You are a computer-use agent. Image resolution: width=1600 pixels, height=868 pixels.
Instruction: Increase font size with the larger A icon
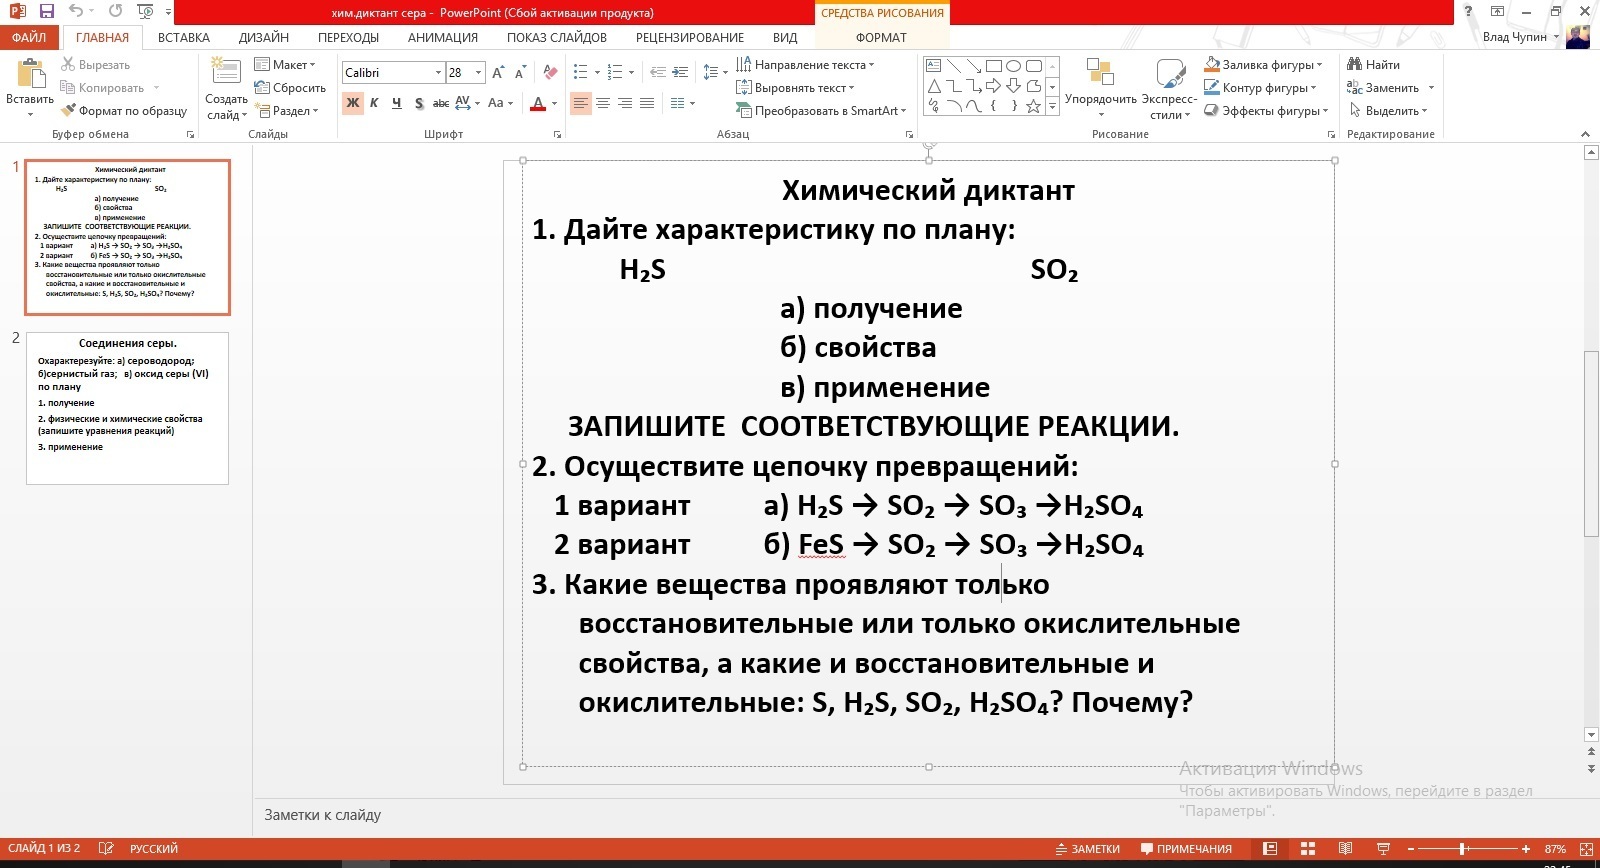pyautogui.click(x=497, y=73)
